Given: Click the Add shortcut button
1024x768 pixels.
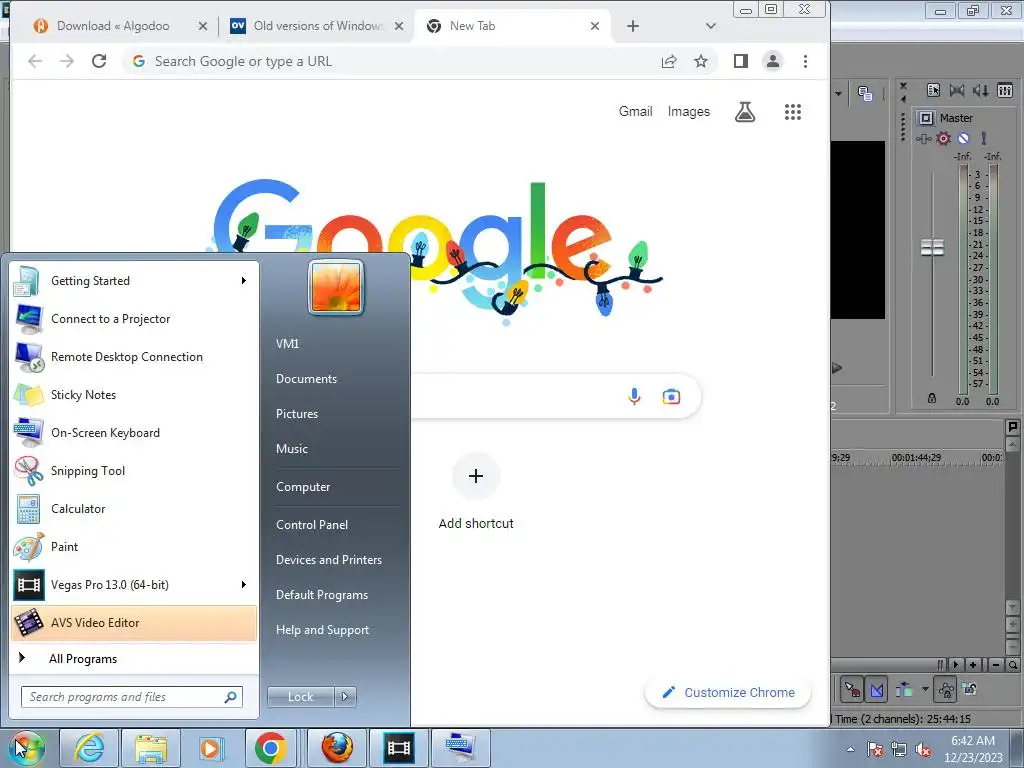Looking at the screenshot, I should coord(476,491).
